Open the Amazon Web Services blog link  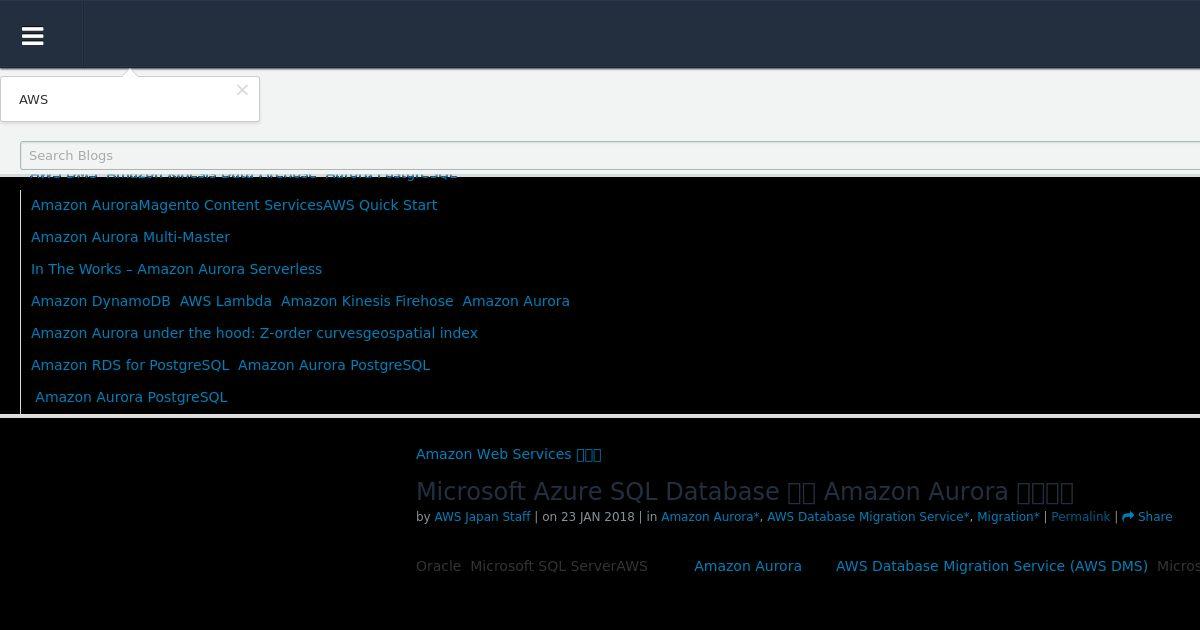[x=508, y=454]
